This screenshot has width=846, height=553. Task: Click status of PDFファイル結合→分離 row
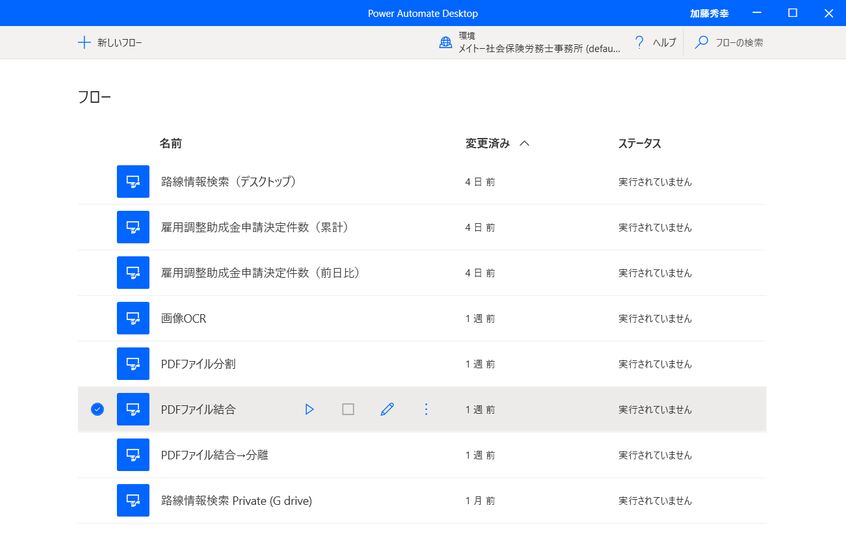[x=655, y=455]
